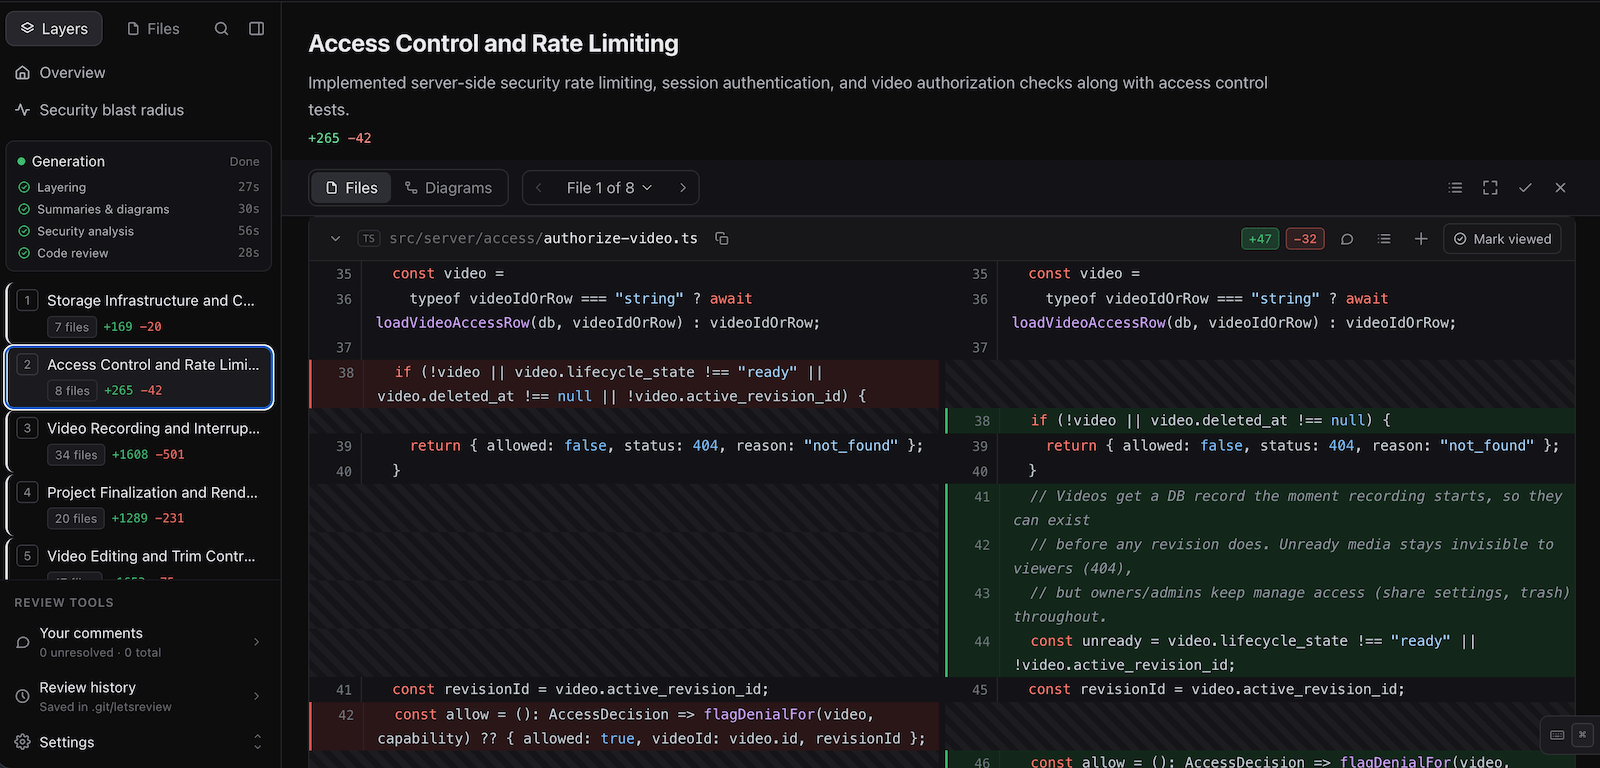The height and width of the screenshot is (768, 1600).
Task: Click the Access Control and Rate Limiting heading
Action: click(493, 43)
